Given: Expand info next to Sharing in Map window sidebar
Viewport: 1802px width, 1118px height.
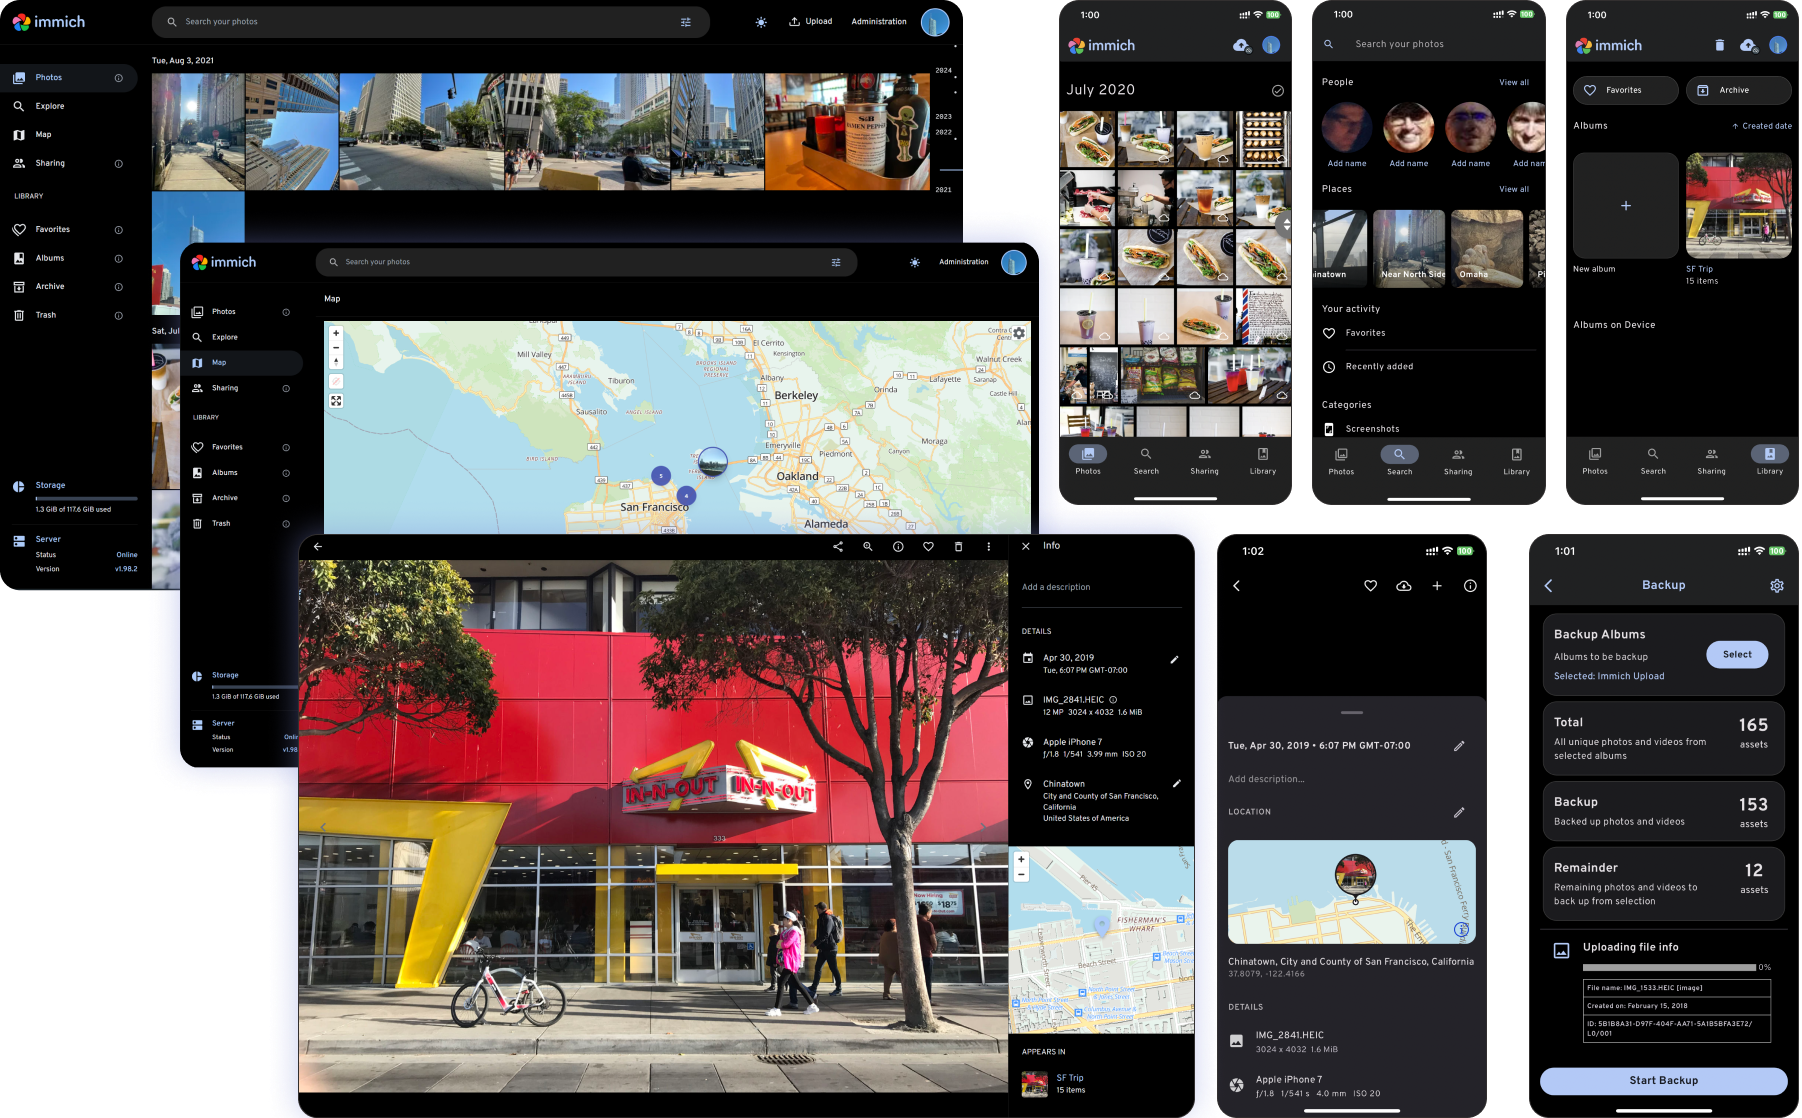Looking at the screenshot, I should [286, 388].
